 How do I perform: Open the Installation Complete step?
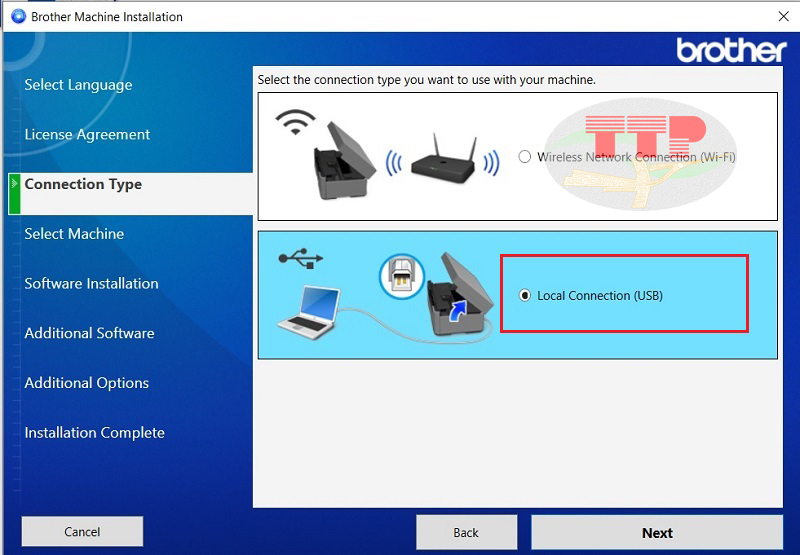coord(94,433)
